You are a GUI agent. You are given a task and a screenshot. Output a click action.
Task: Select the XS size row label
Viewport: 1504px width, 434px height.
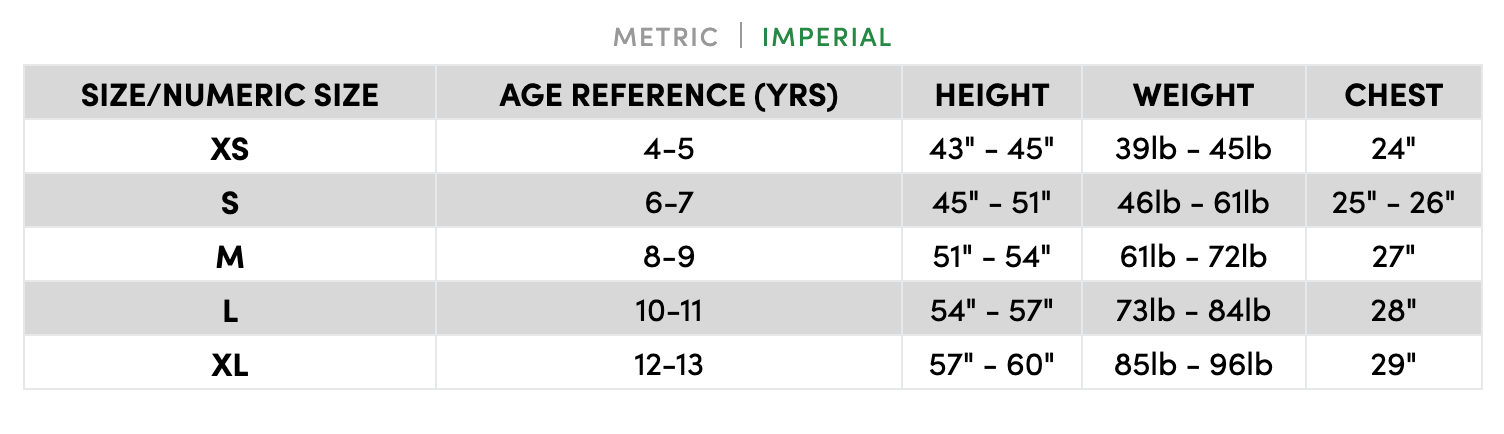tap(229, 149)
